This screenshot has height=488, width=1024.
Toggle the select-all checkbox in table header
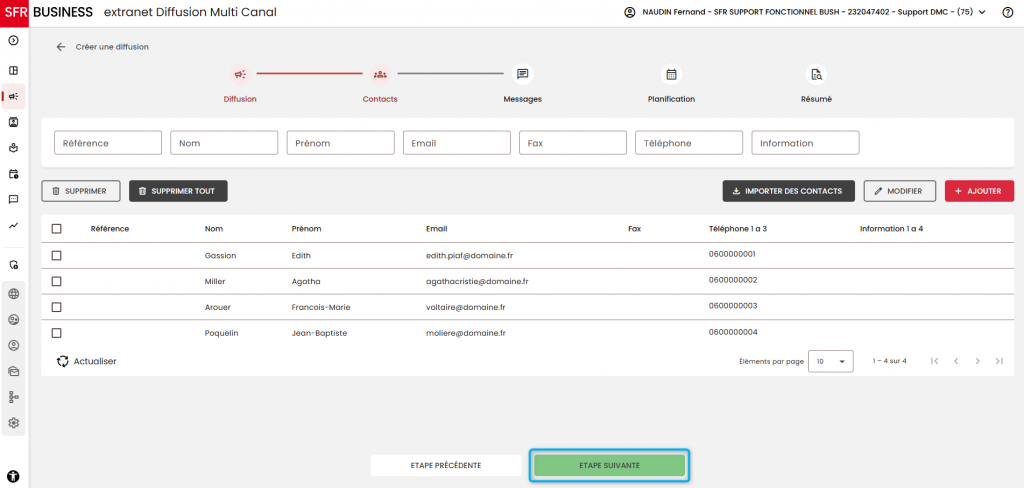(57, 229)
